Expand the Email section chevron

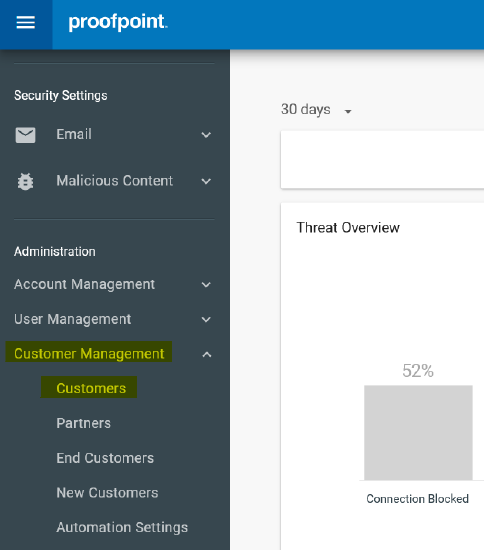point(206,135)
